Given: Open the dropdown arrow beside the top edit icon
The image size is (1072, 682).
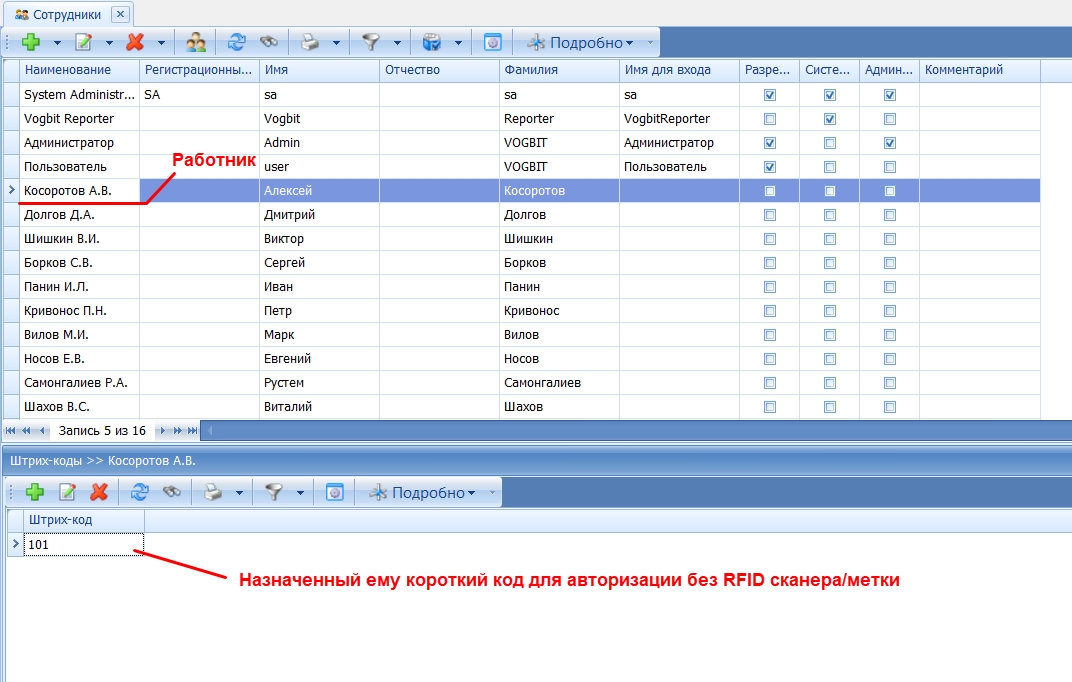Looking at the screenshot, I should 109,43.
